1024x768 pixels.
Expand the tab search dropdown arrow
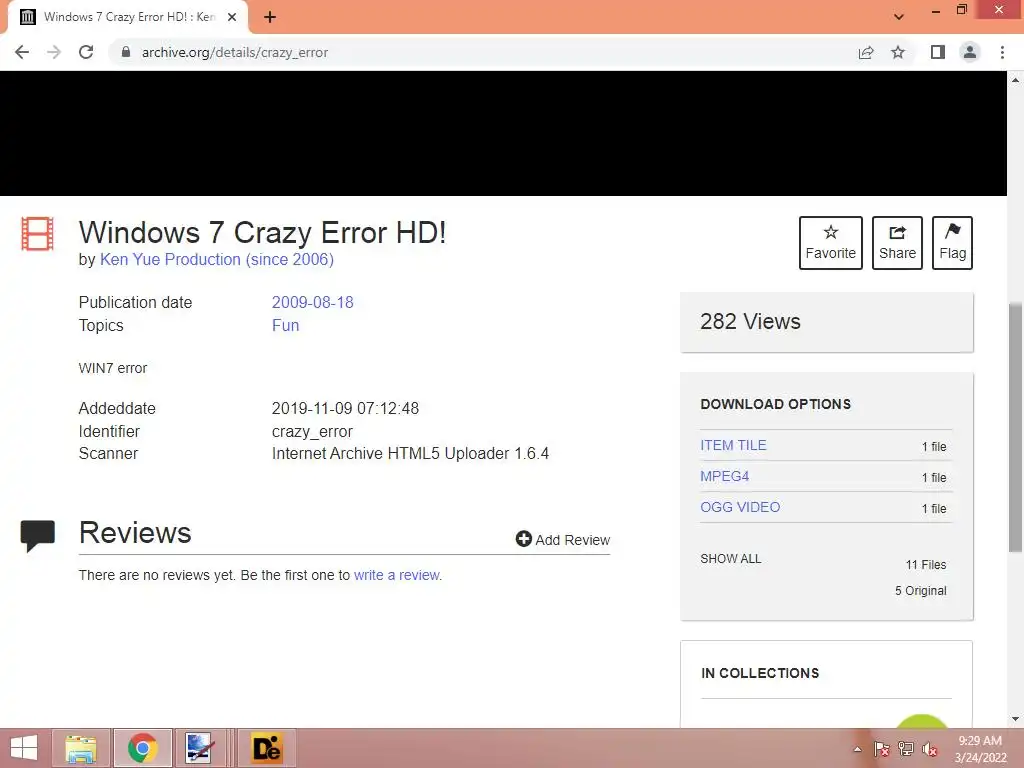(899, 17)
